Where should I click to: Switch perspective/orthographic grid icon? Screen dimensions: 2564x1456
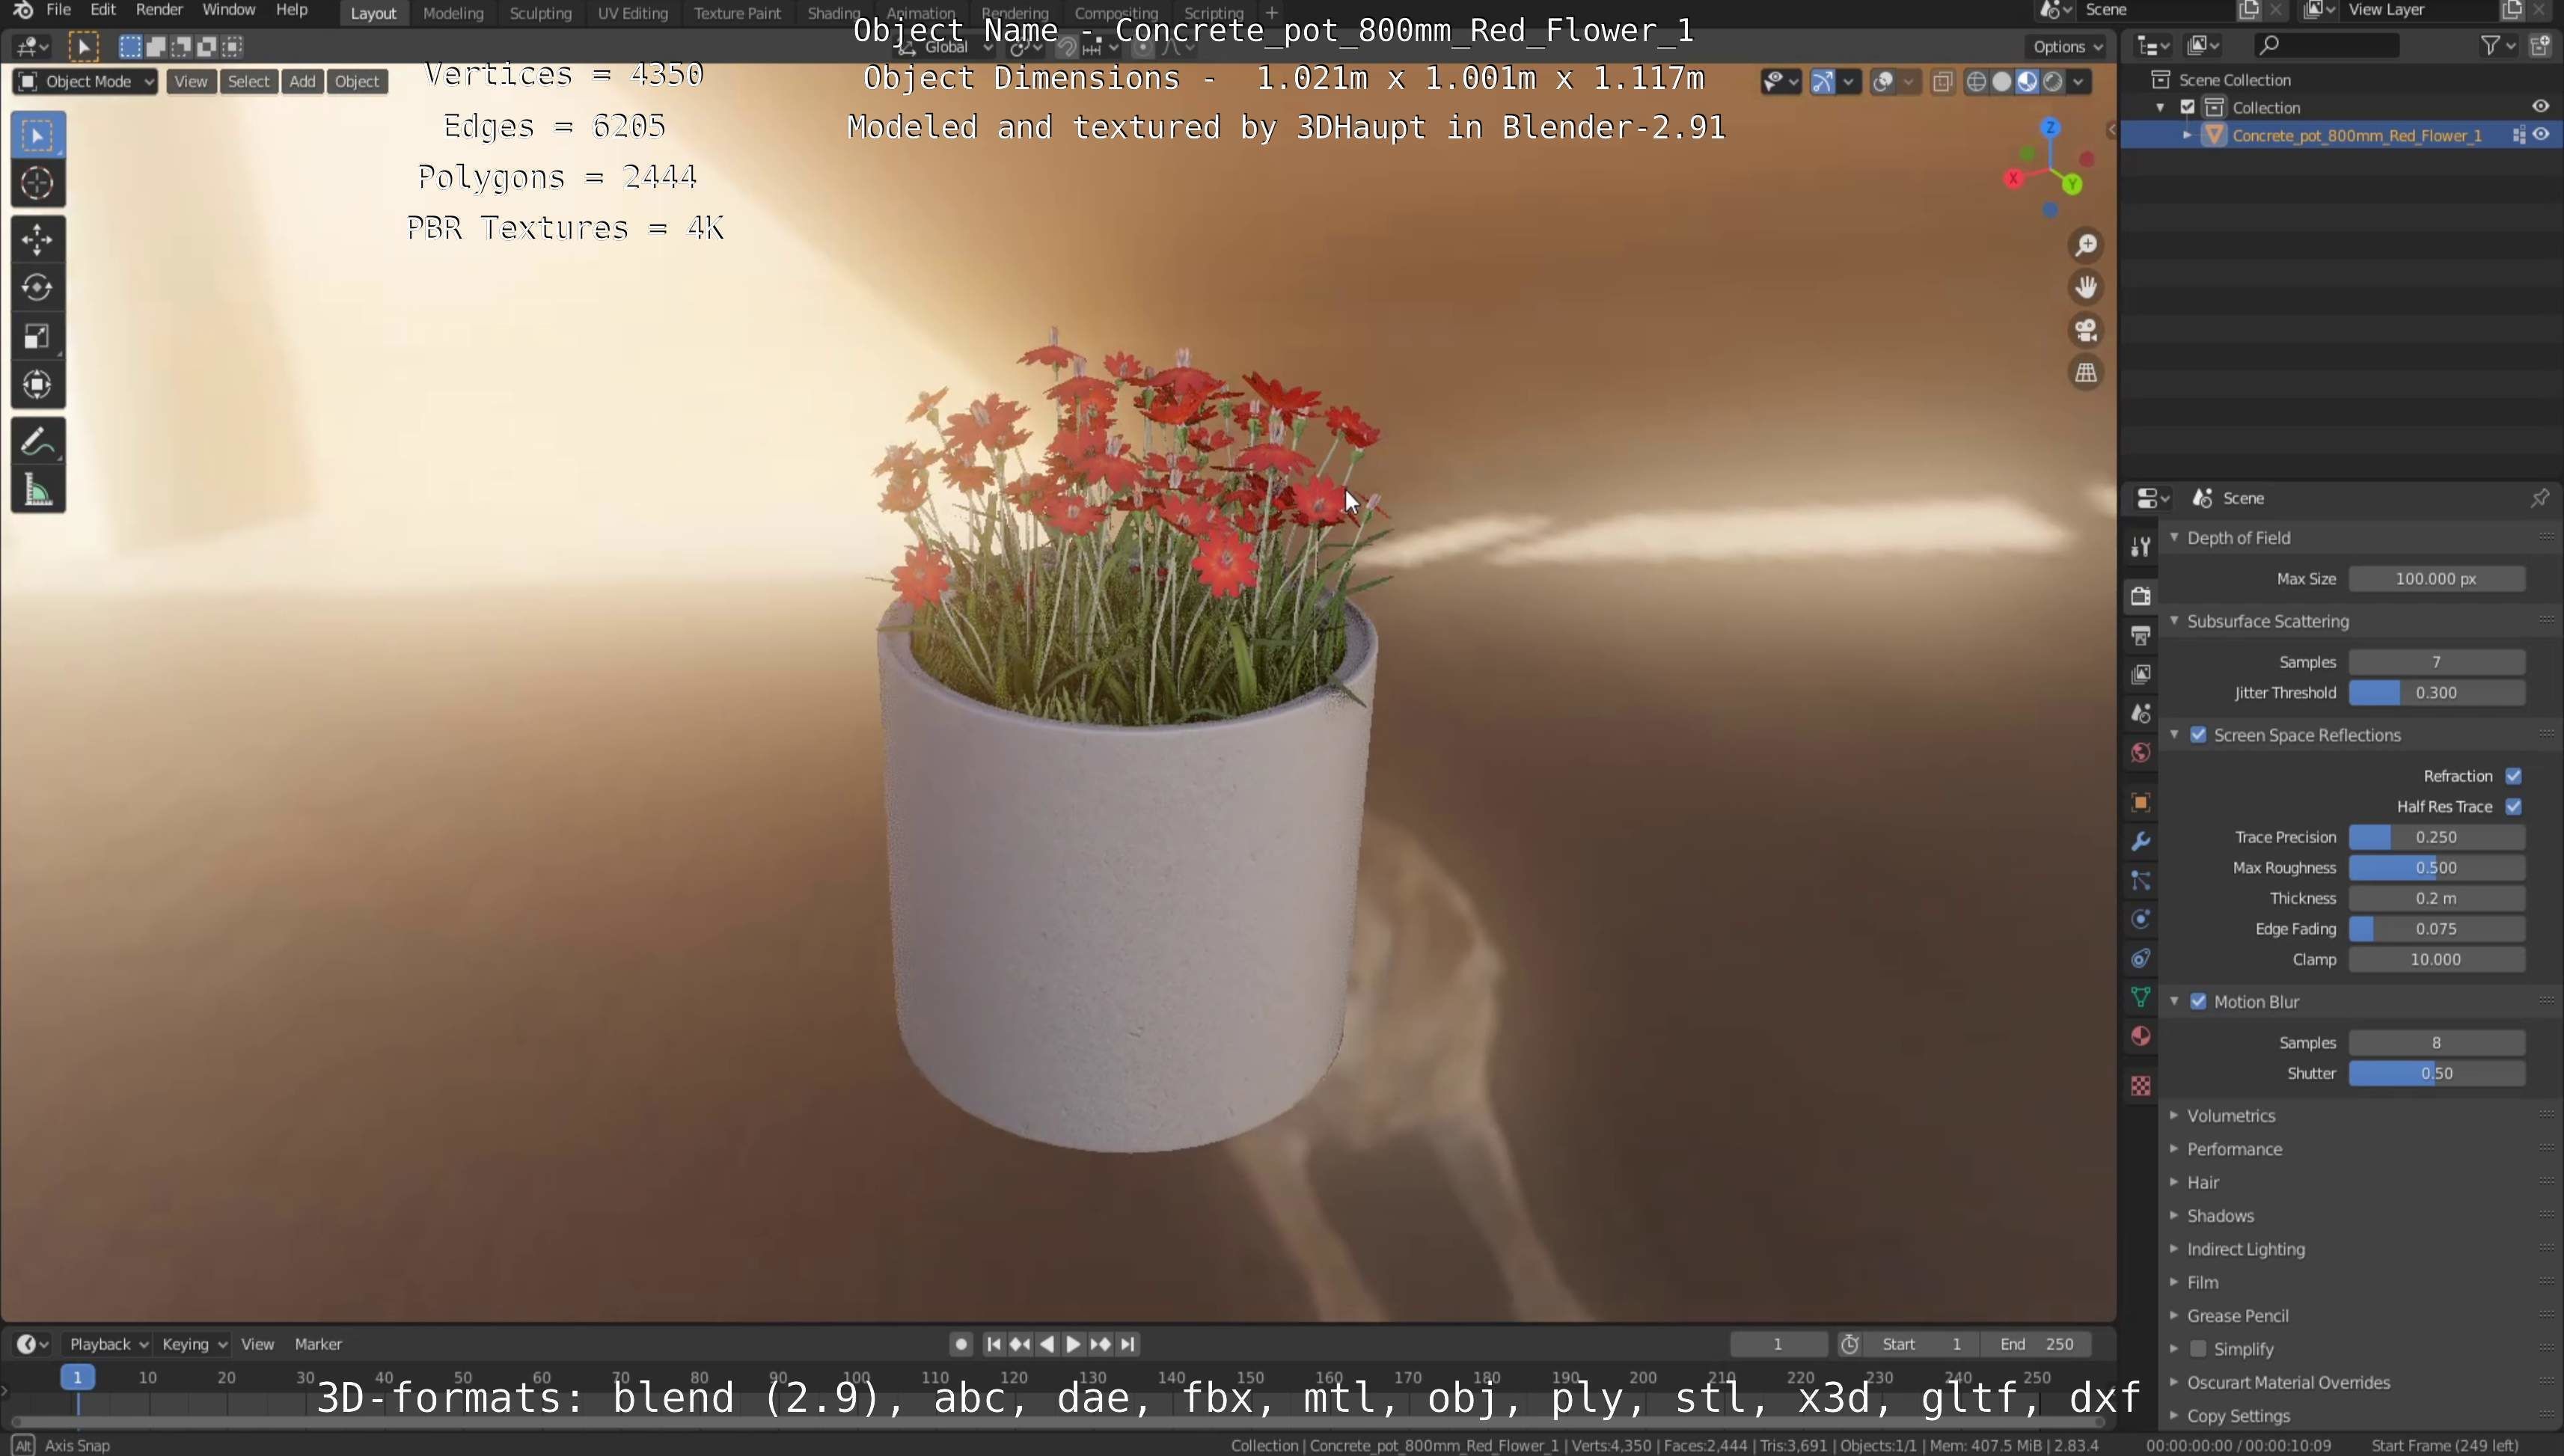(2086, 373)
